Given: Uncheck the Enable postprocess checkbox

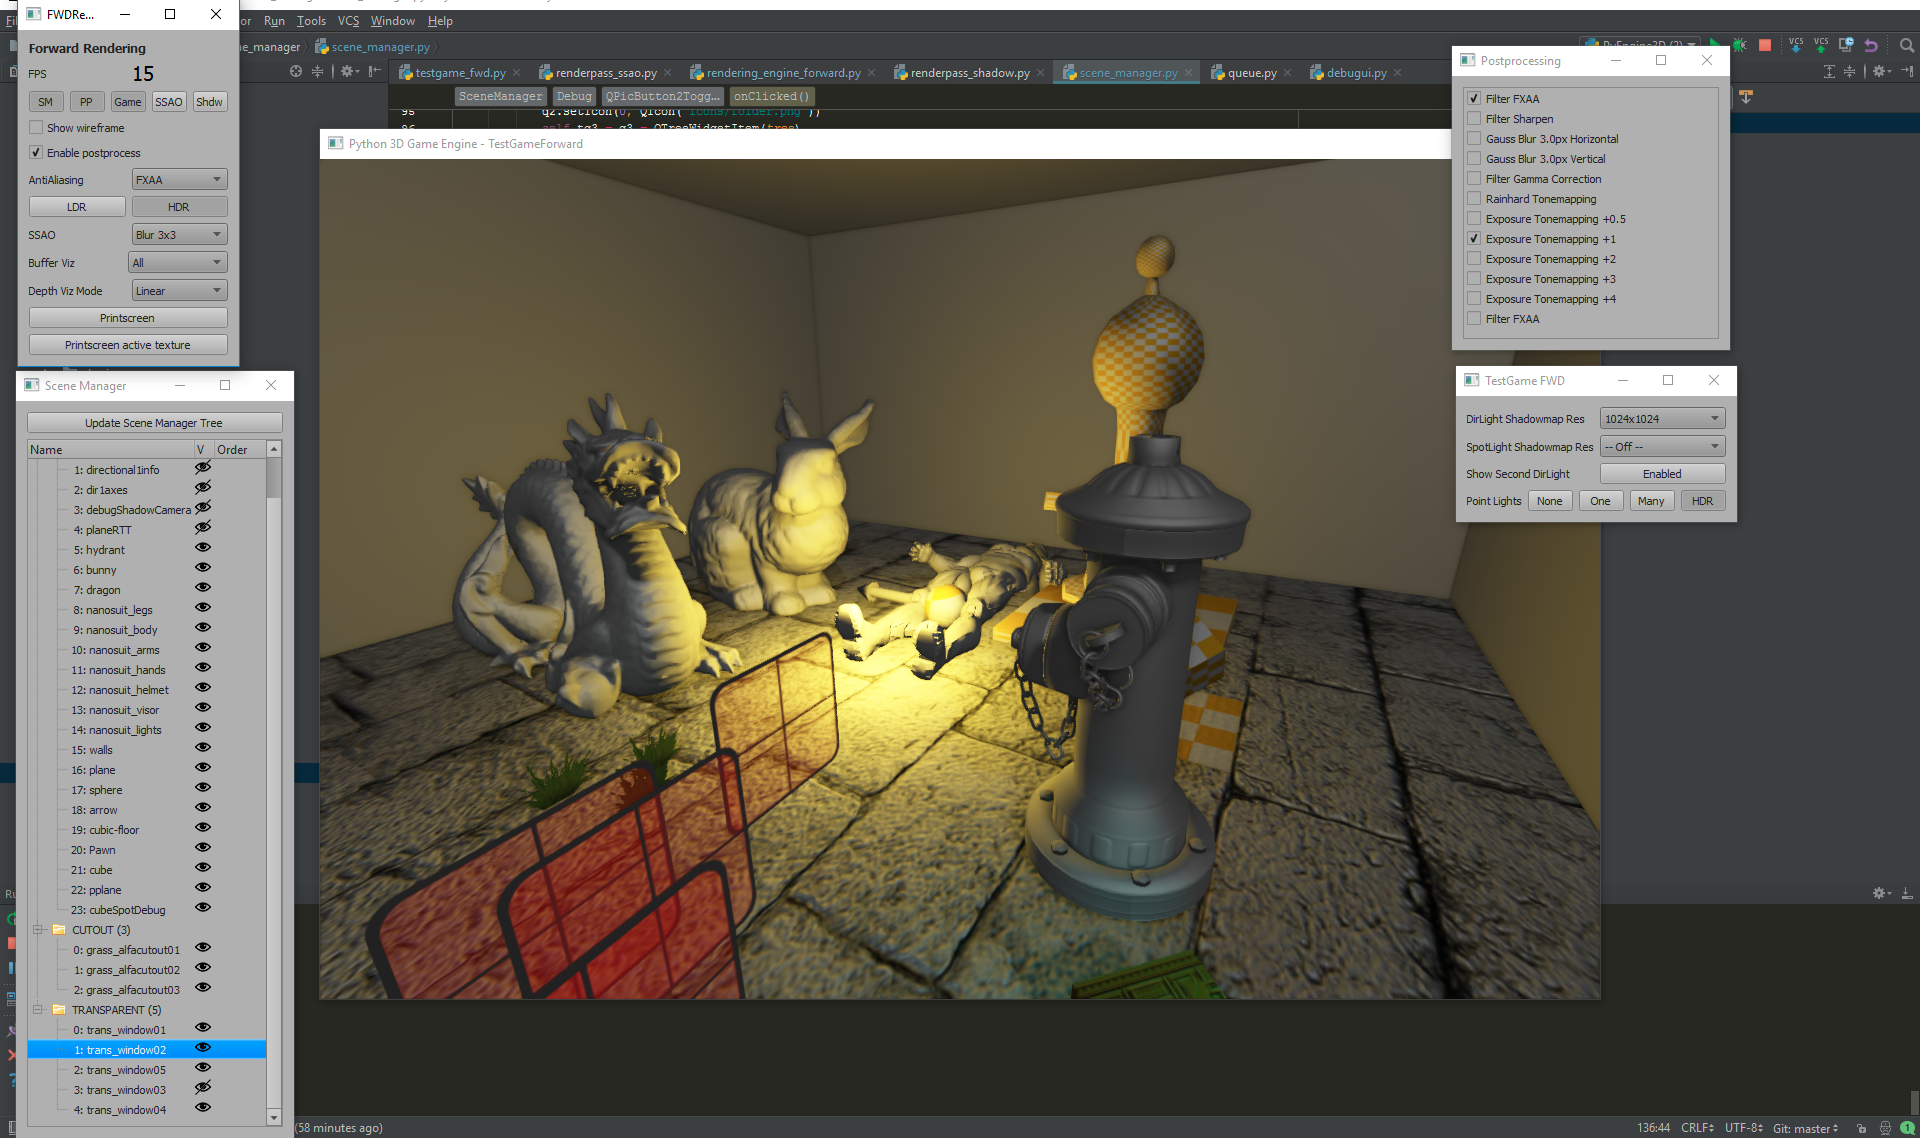Looking at the screenshot, I should [36, 152].
